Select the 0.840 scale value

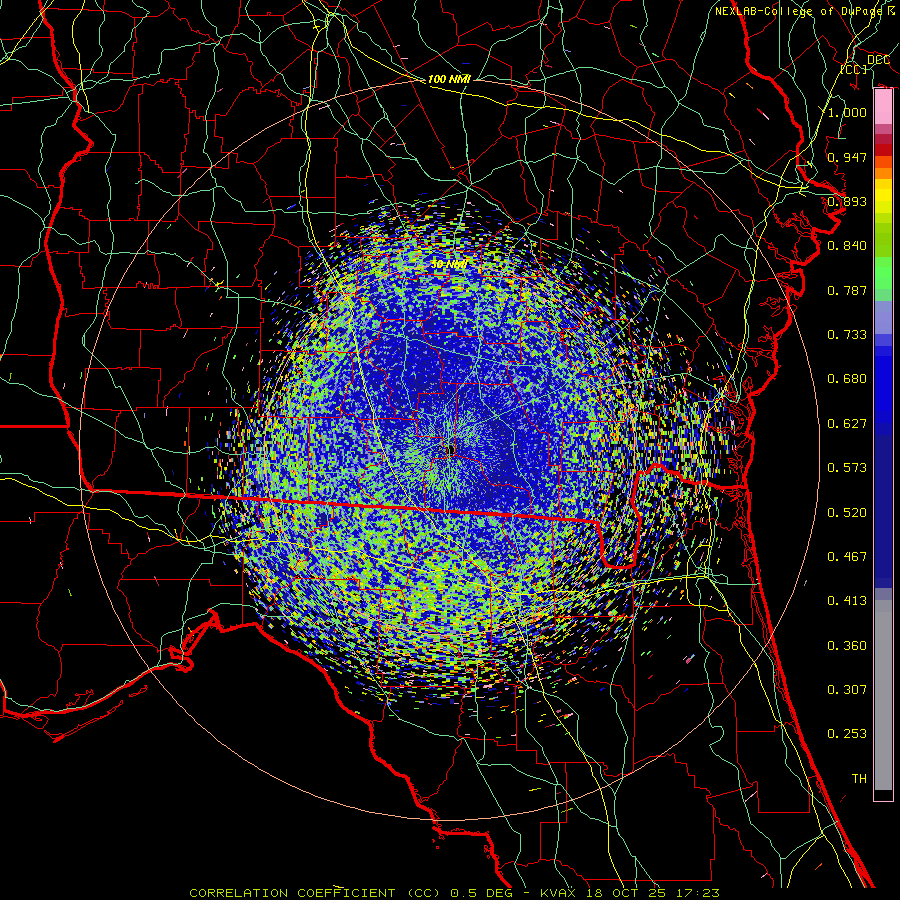pyautogui.click(x=847, y=246)
